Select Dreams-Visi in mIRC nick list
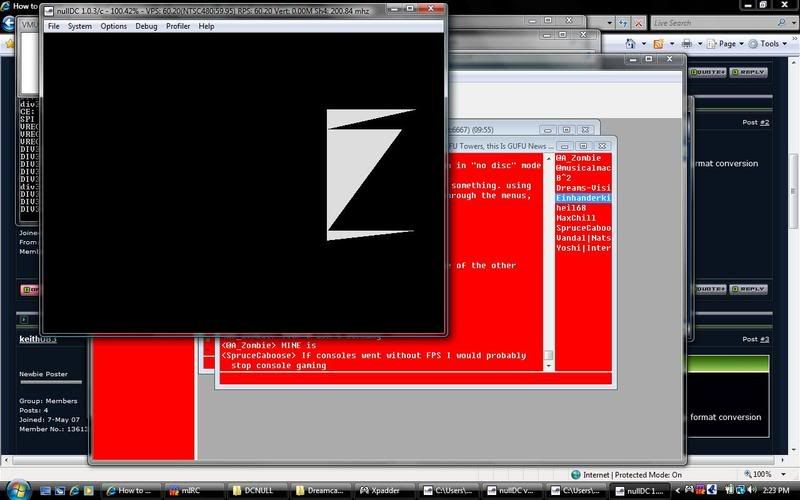The width and height of the screenshot is (800, 500). pos(583,188)
